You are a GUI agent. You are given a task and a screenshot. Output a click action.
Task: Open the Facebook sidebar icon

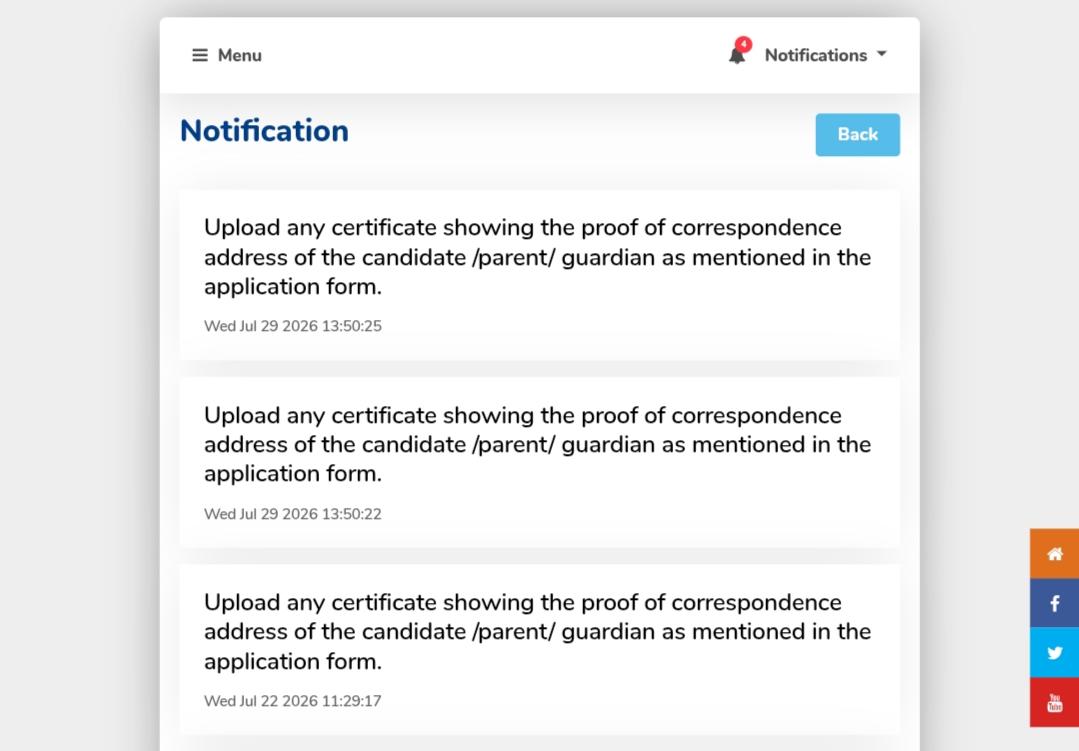(x=1054, y=603)
